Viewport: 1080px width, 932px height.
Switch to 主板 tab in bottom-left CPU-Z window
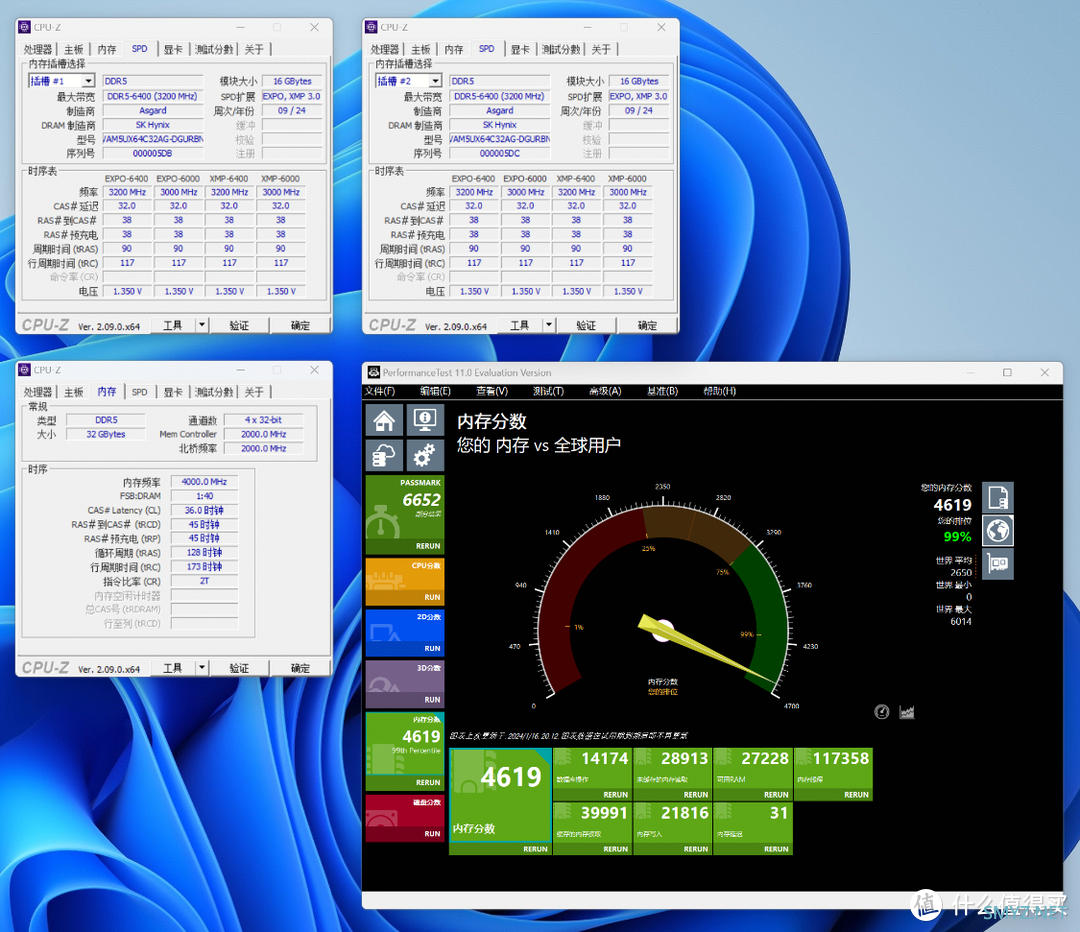point(74,391)
